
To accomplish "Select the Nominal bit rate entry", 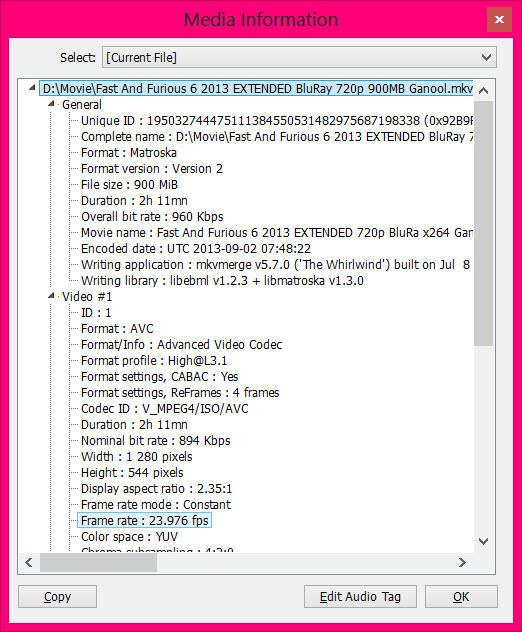I will click(x=156, y=441).
